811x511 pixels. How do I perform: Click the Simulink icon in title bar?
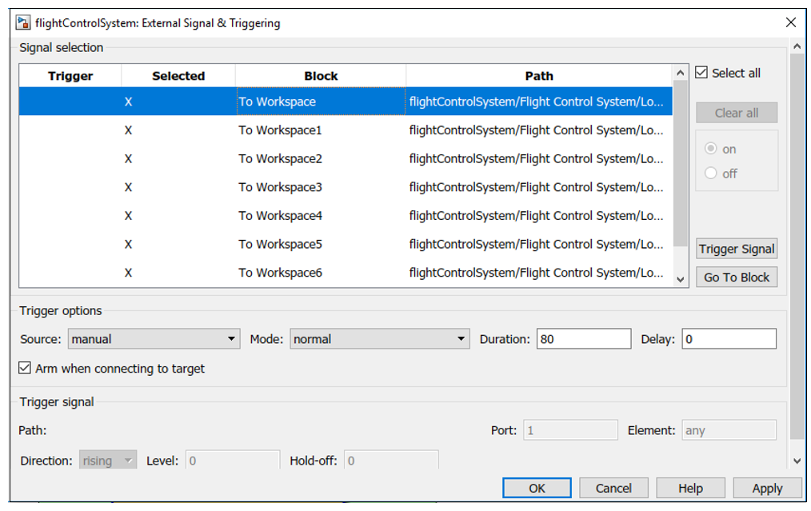tap(22, 22)
